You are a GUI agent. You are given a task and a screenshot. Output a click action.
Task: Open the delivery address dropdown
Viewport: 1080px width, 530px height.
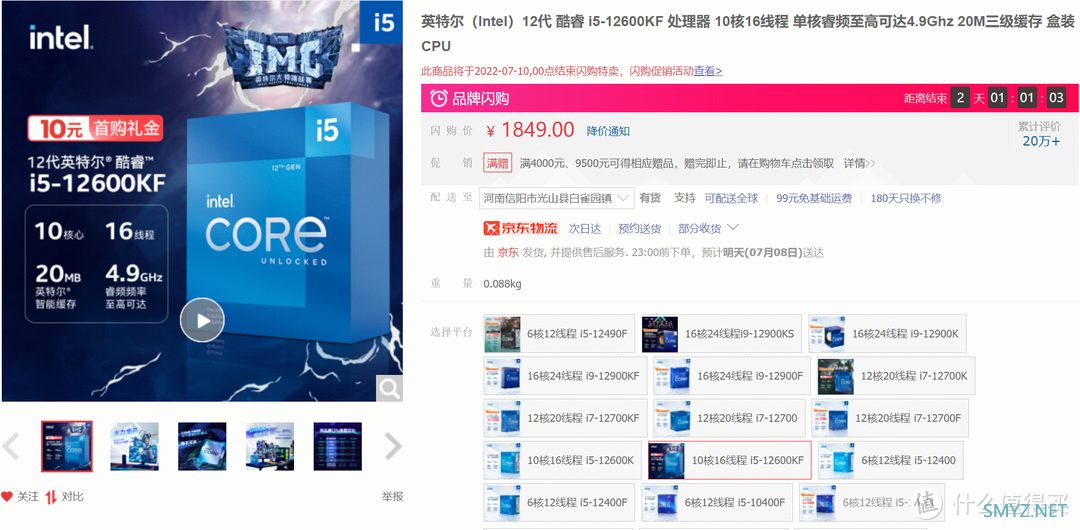click(x=557, y=198)
